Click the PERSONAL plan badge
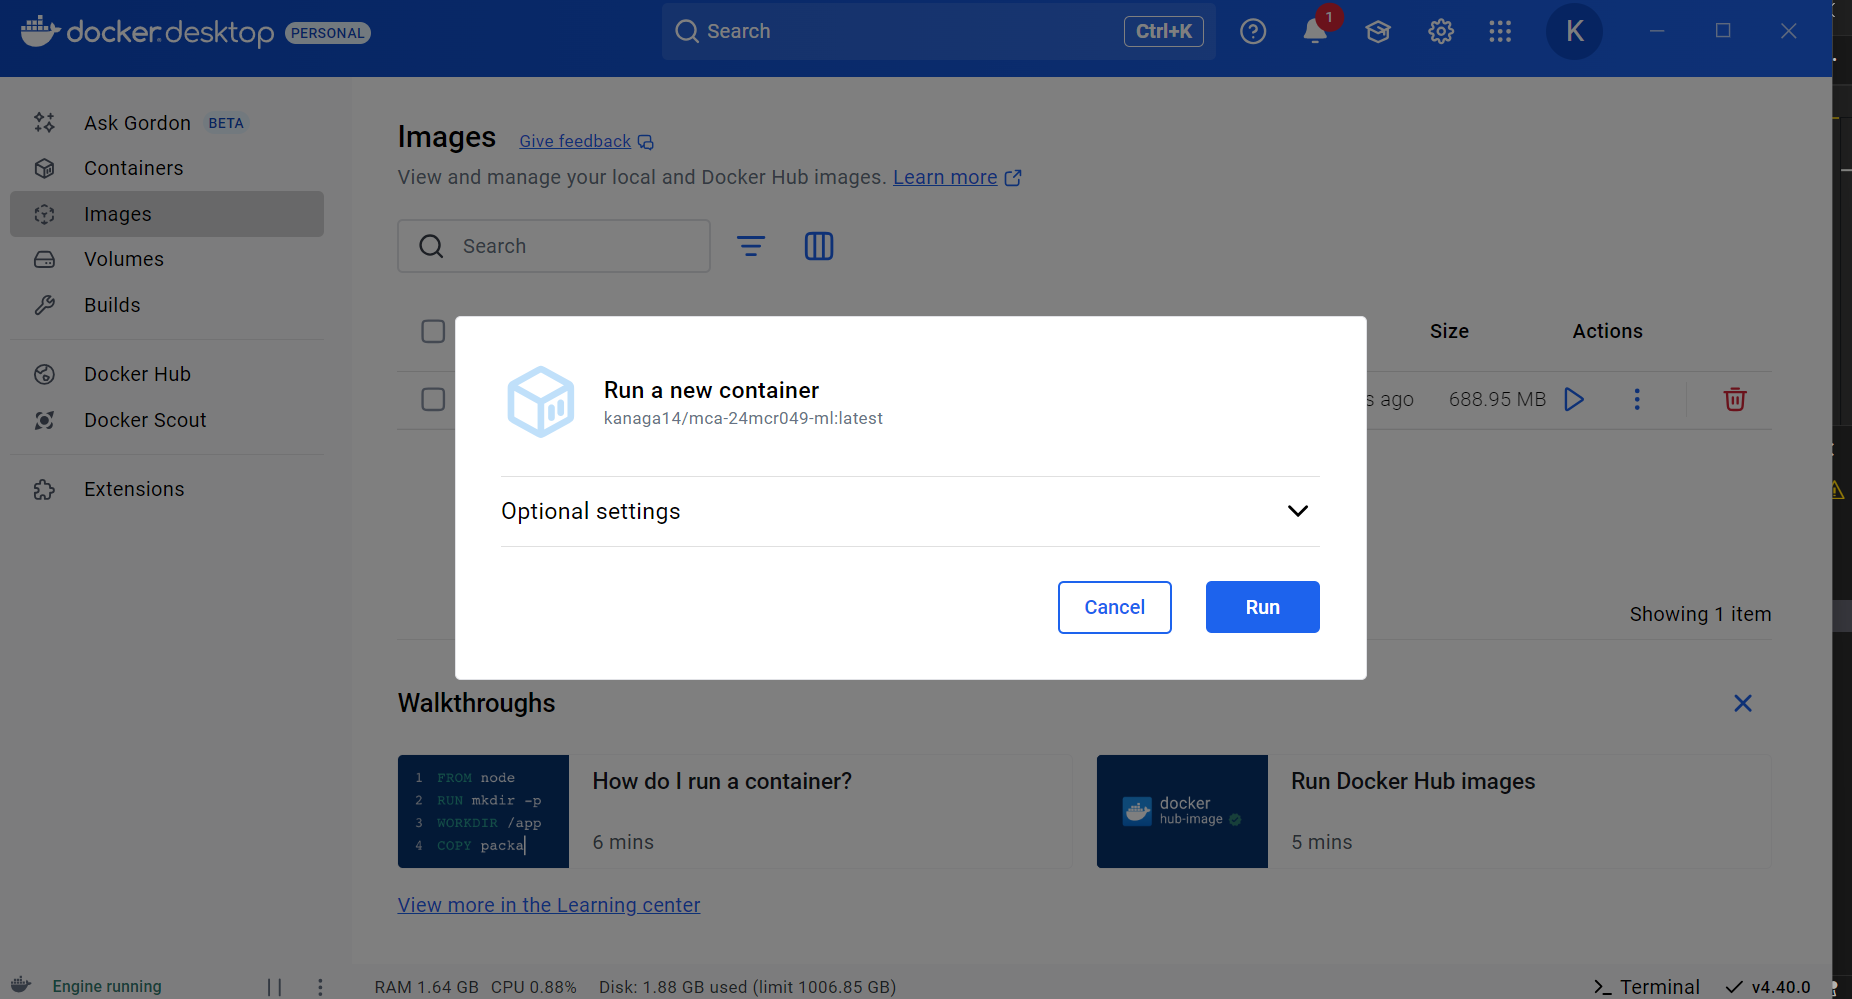This screenshot has width=1852, height=999. coord(328,33)
